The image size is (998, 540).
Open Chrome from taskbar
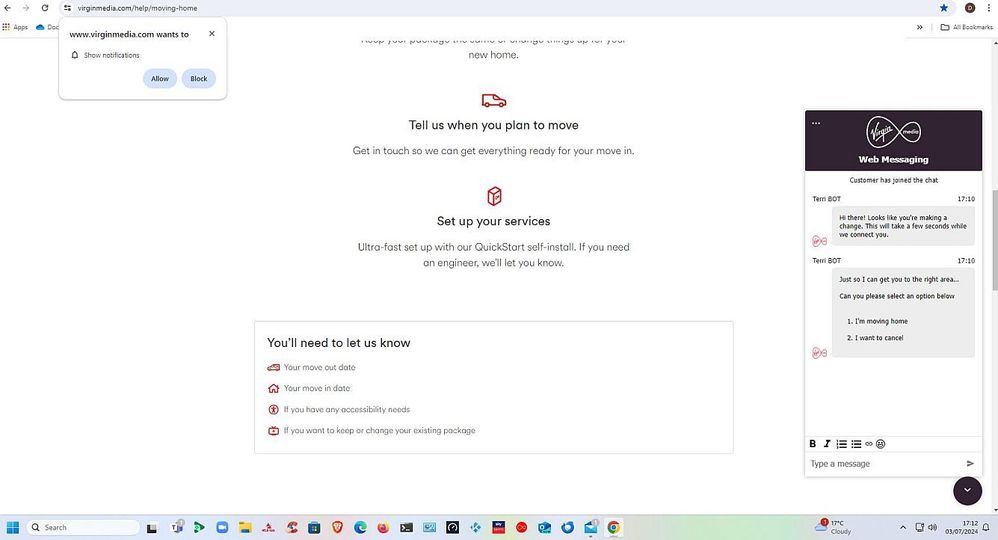point(614,527)
